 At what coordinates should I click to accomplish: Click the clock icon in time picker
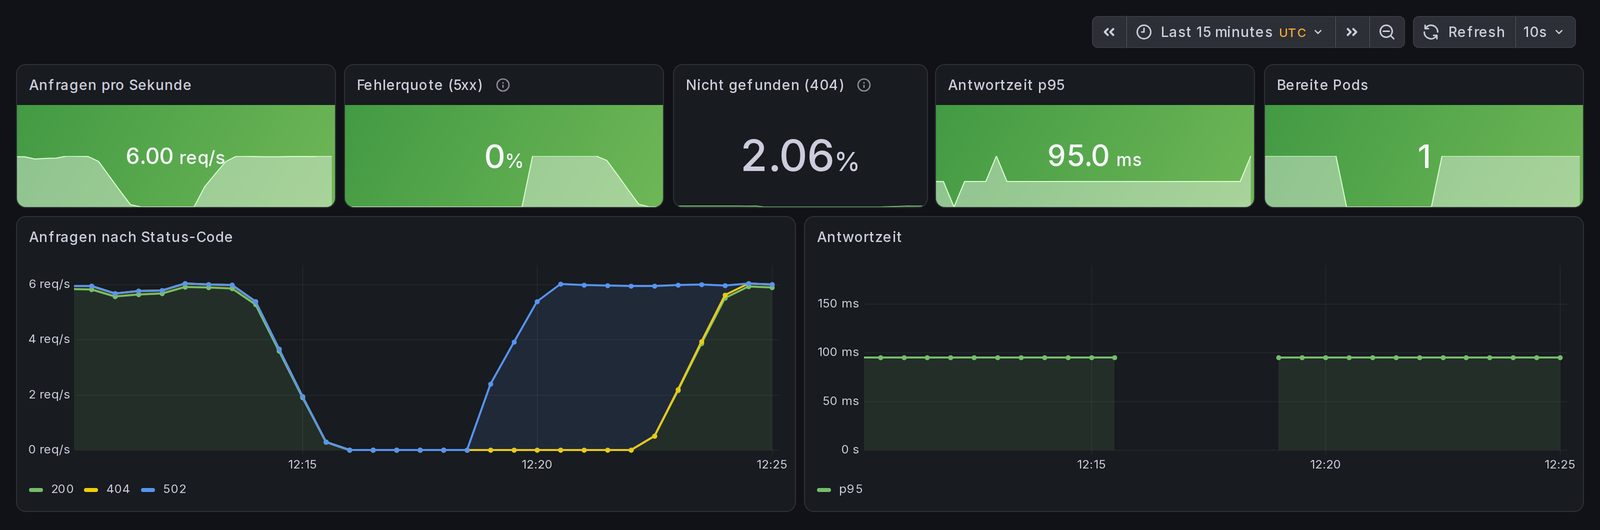[x=1144, y=32]
